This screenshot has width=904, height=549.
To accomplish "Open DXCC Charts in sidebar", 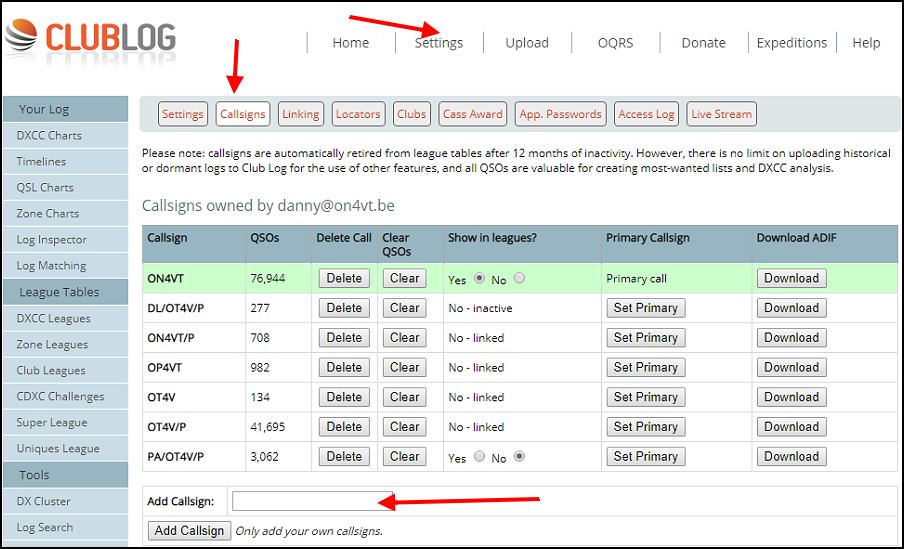I will click(x=65, y=136).
